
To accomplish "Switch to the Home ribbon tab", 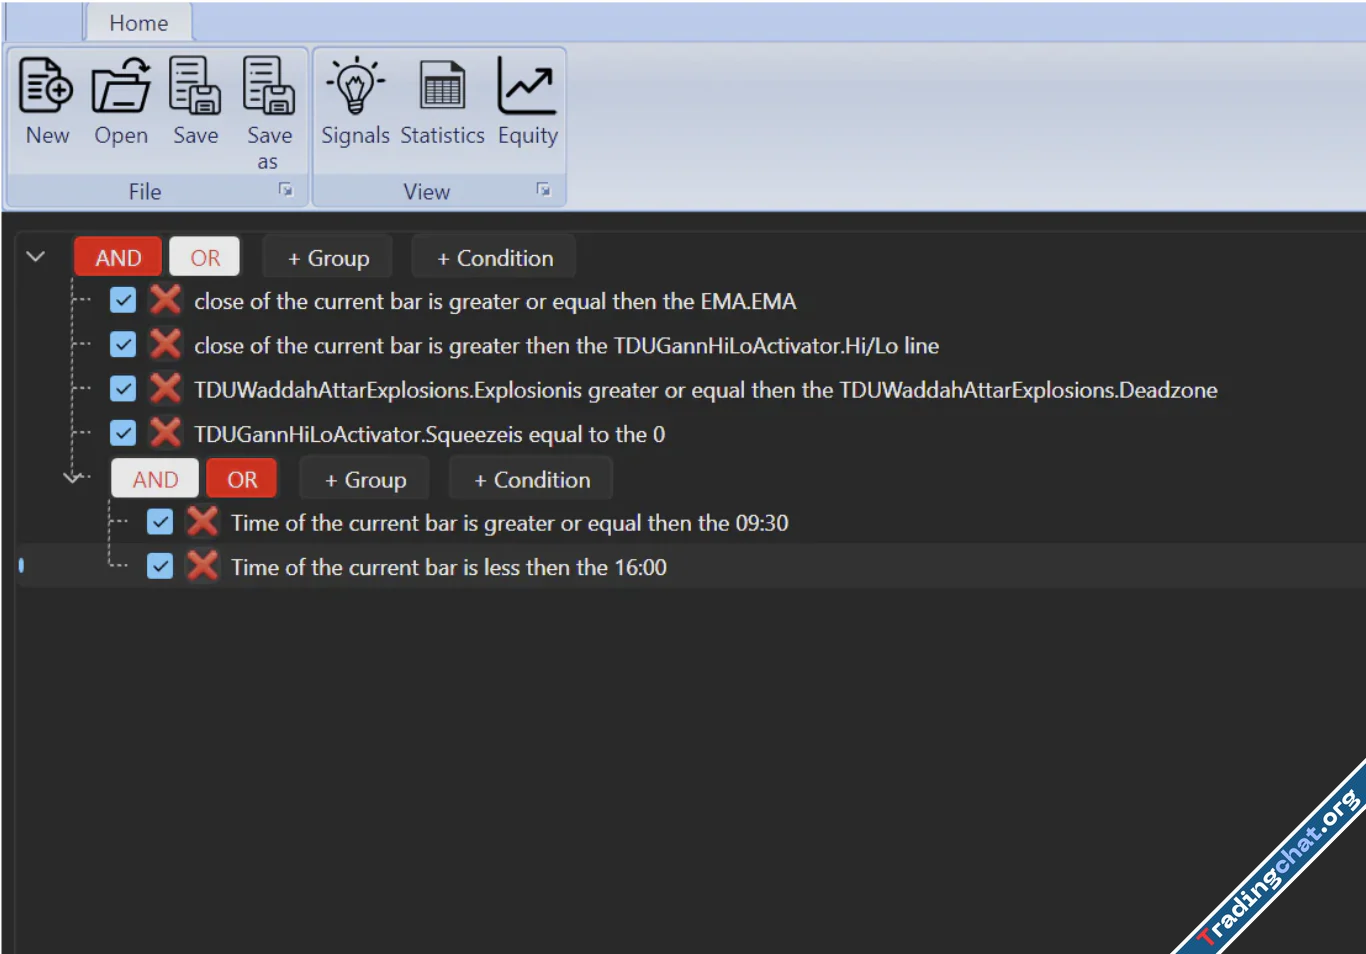I will coord(138,23).
